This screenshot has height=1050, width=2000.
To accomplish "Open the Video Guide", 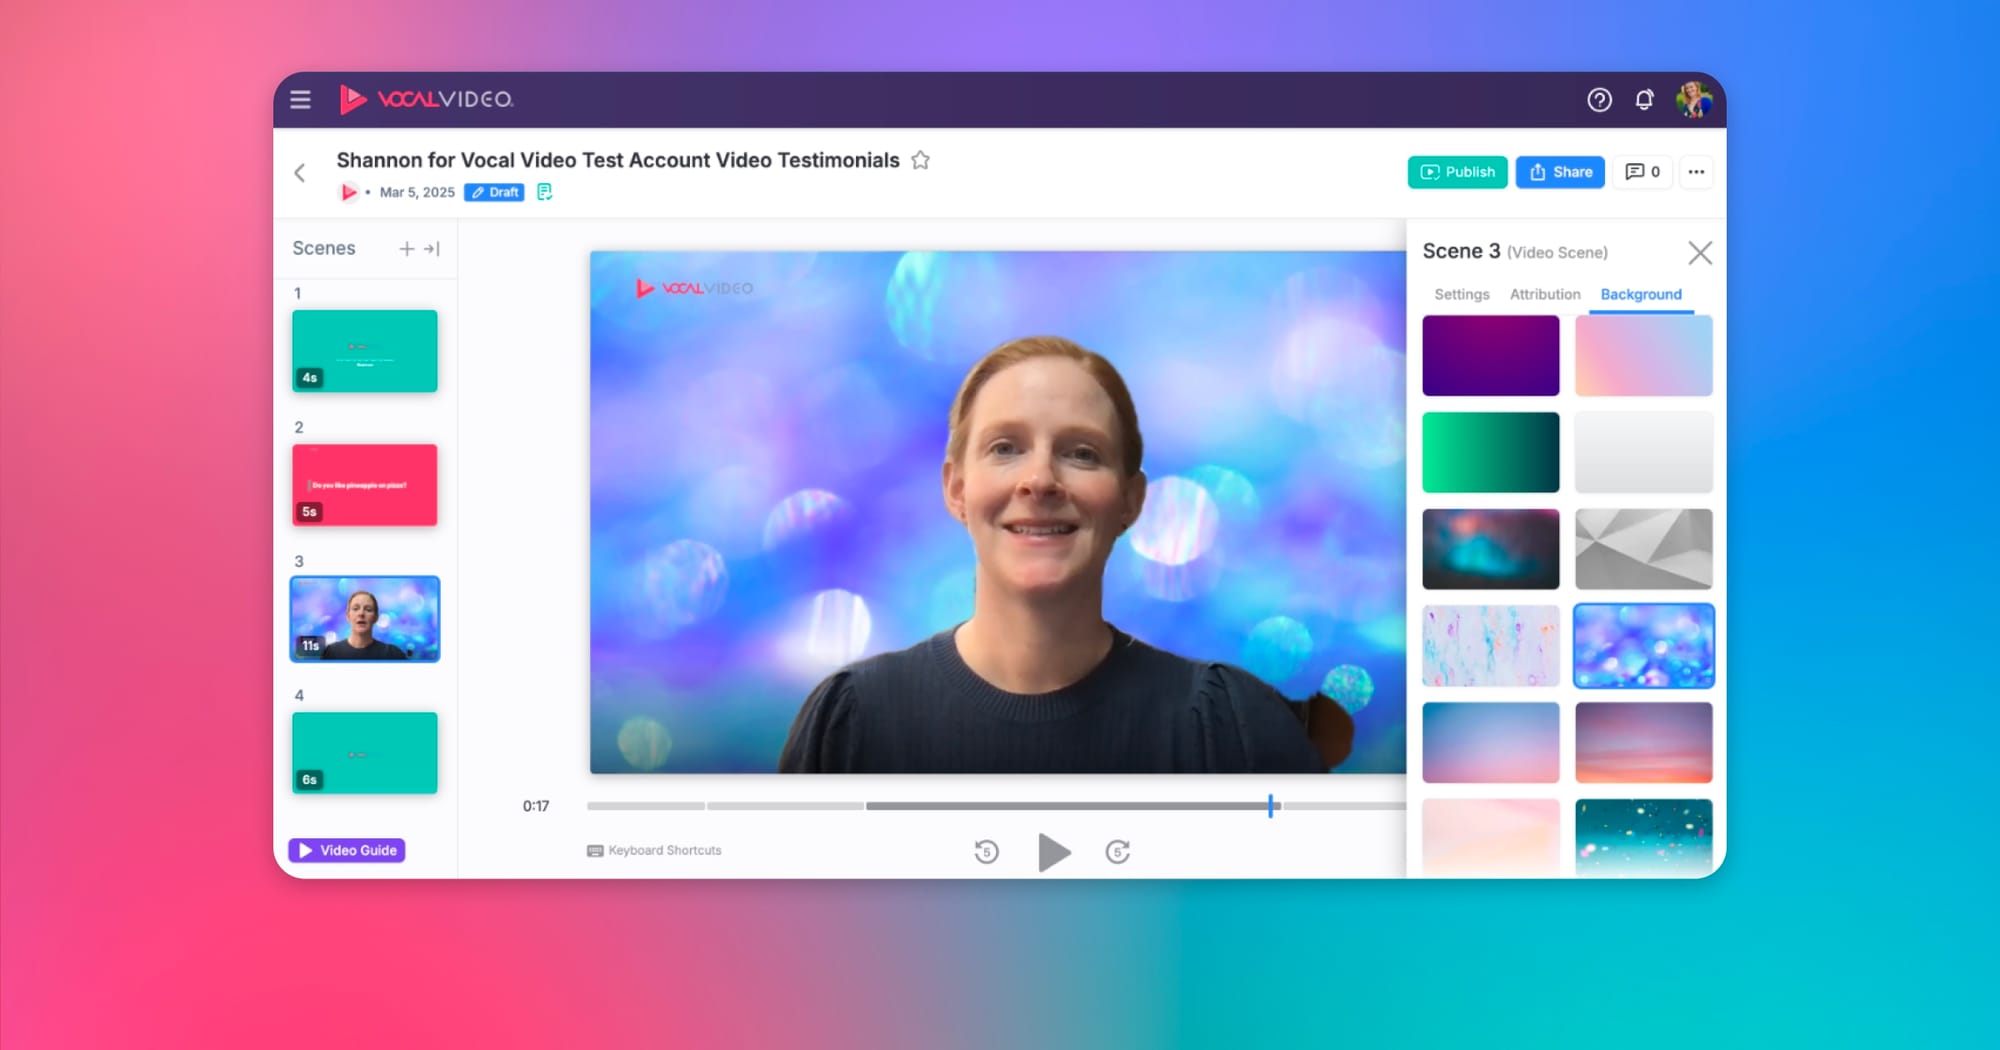I will 346,850.
